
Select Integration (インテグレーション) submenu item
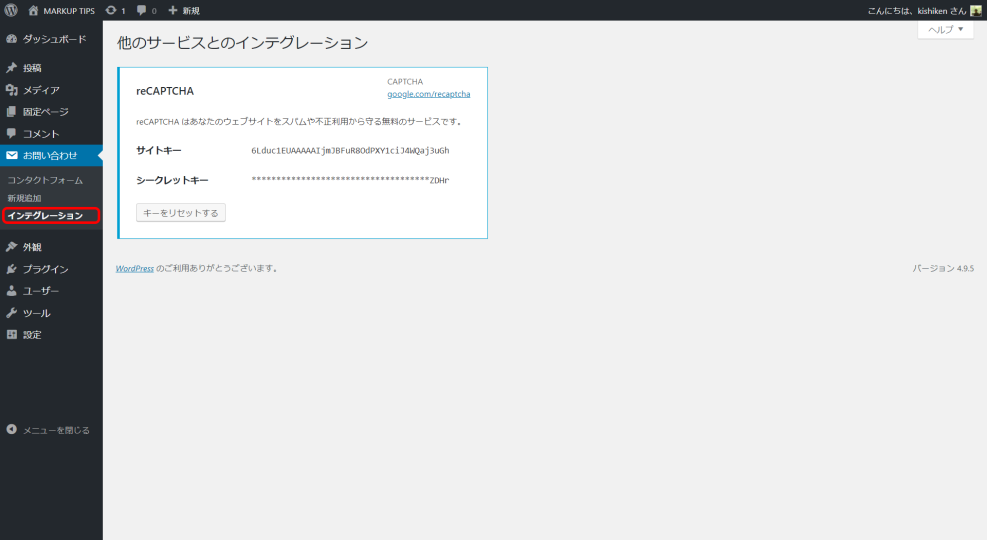pos(45,216)
